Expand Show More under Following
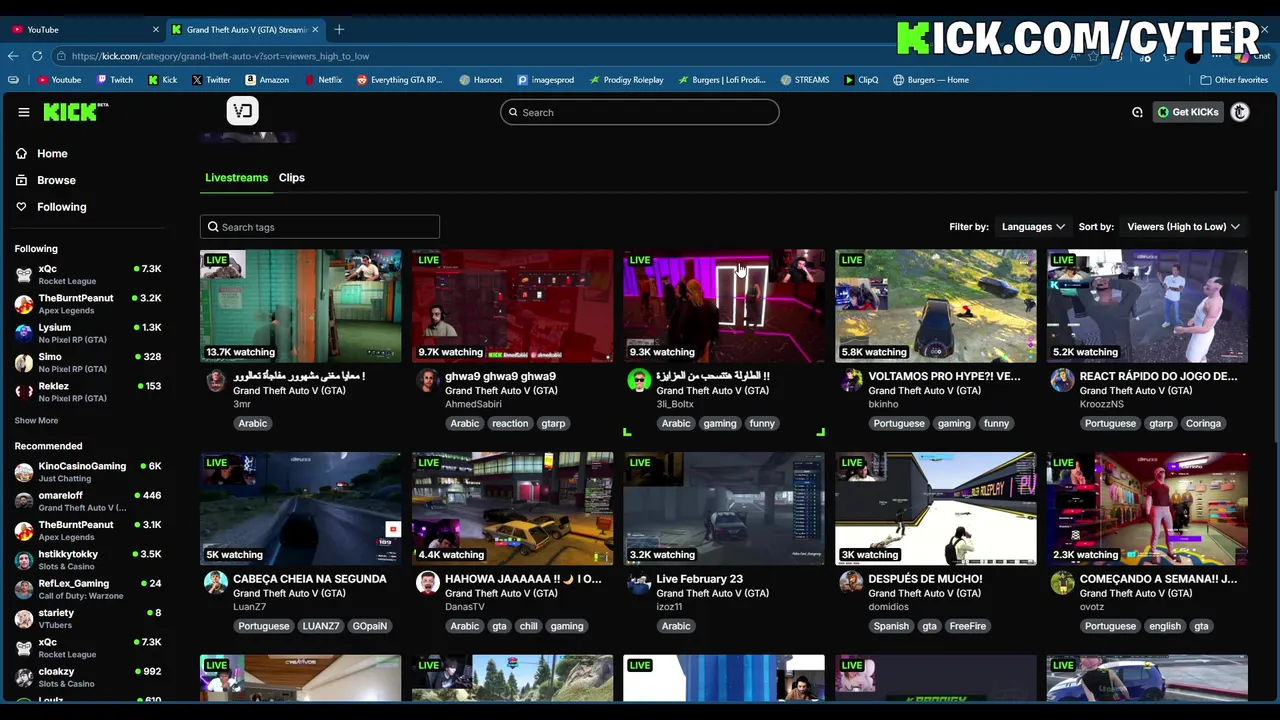 36,421
